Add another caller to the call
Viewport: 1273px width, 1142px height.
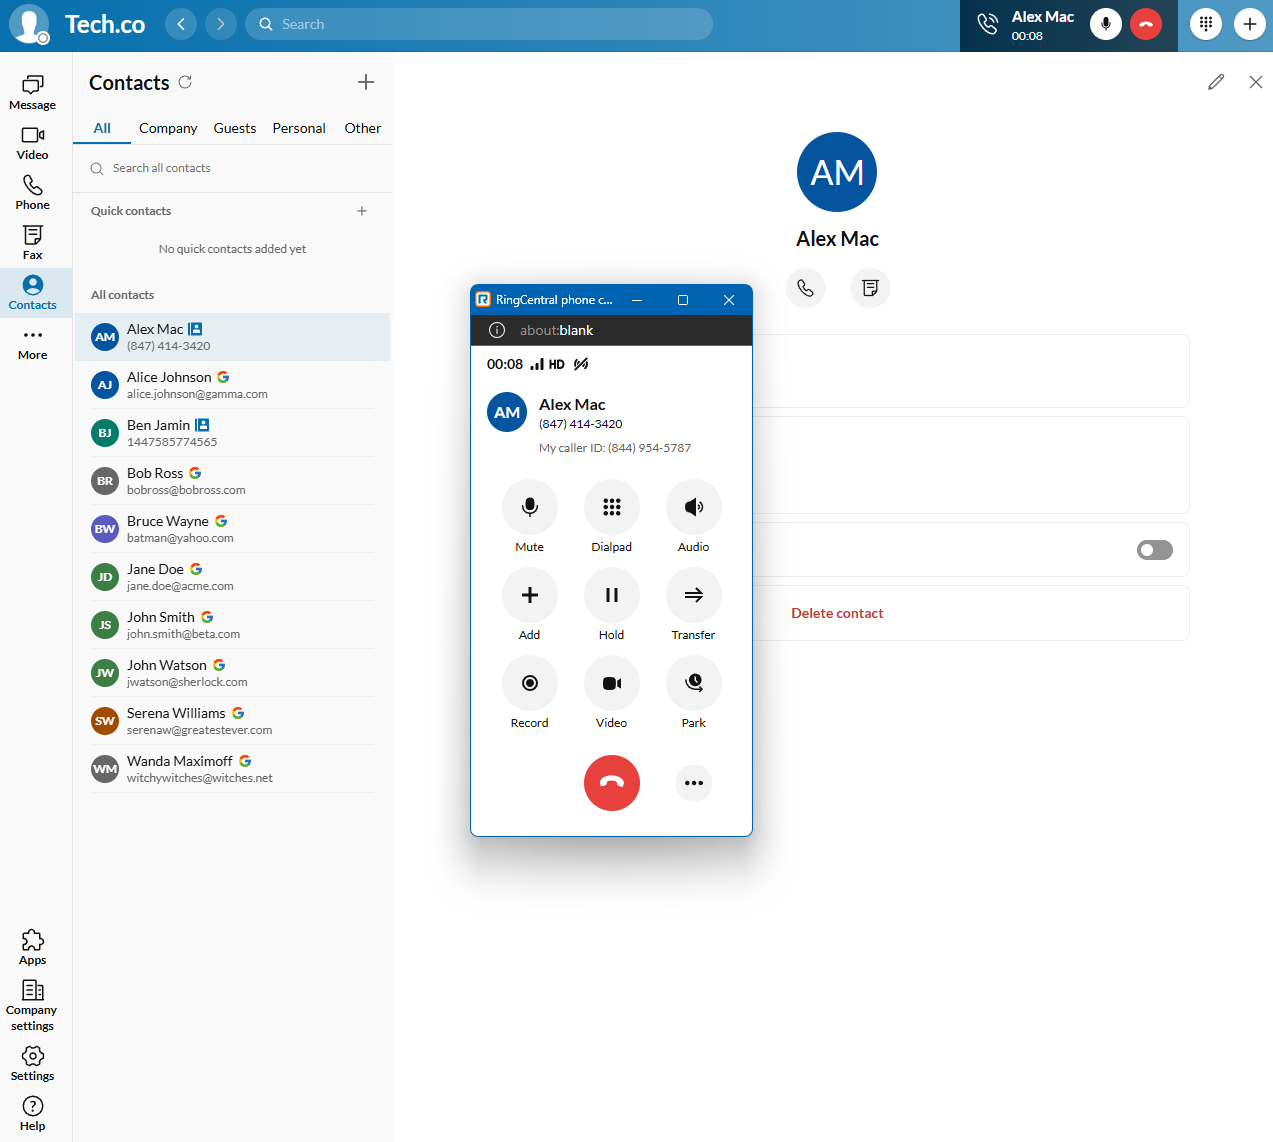[529, 595]
